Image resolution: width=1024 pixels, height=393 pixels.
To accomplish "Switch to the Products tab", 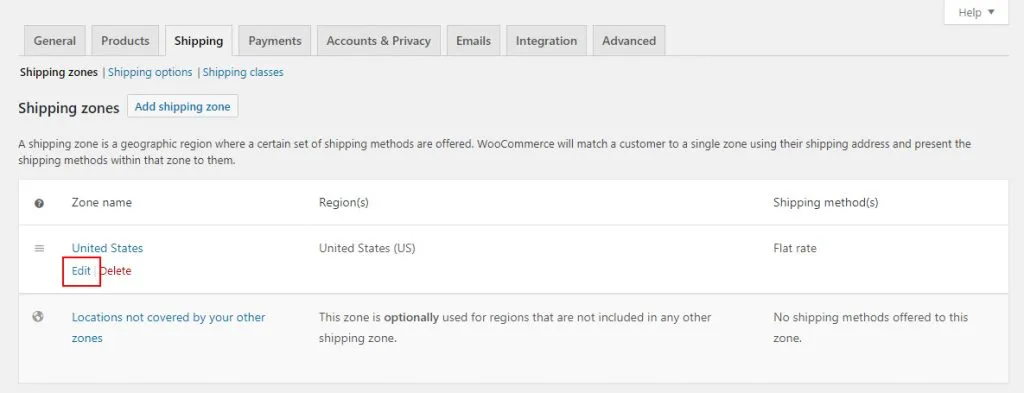I will (x=125, y=40).
